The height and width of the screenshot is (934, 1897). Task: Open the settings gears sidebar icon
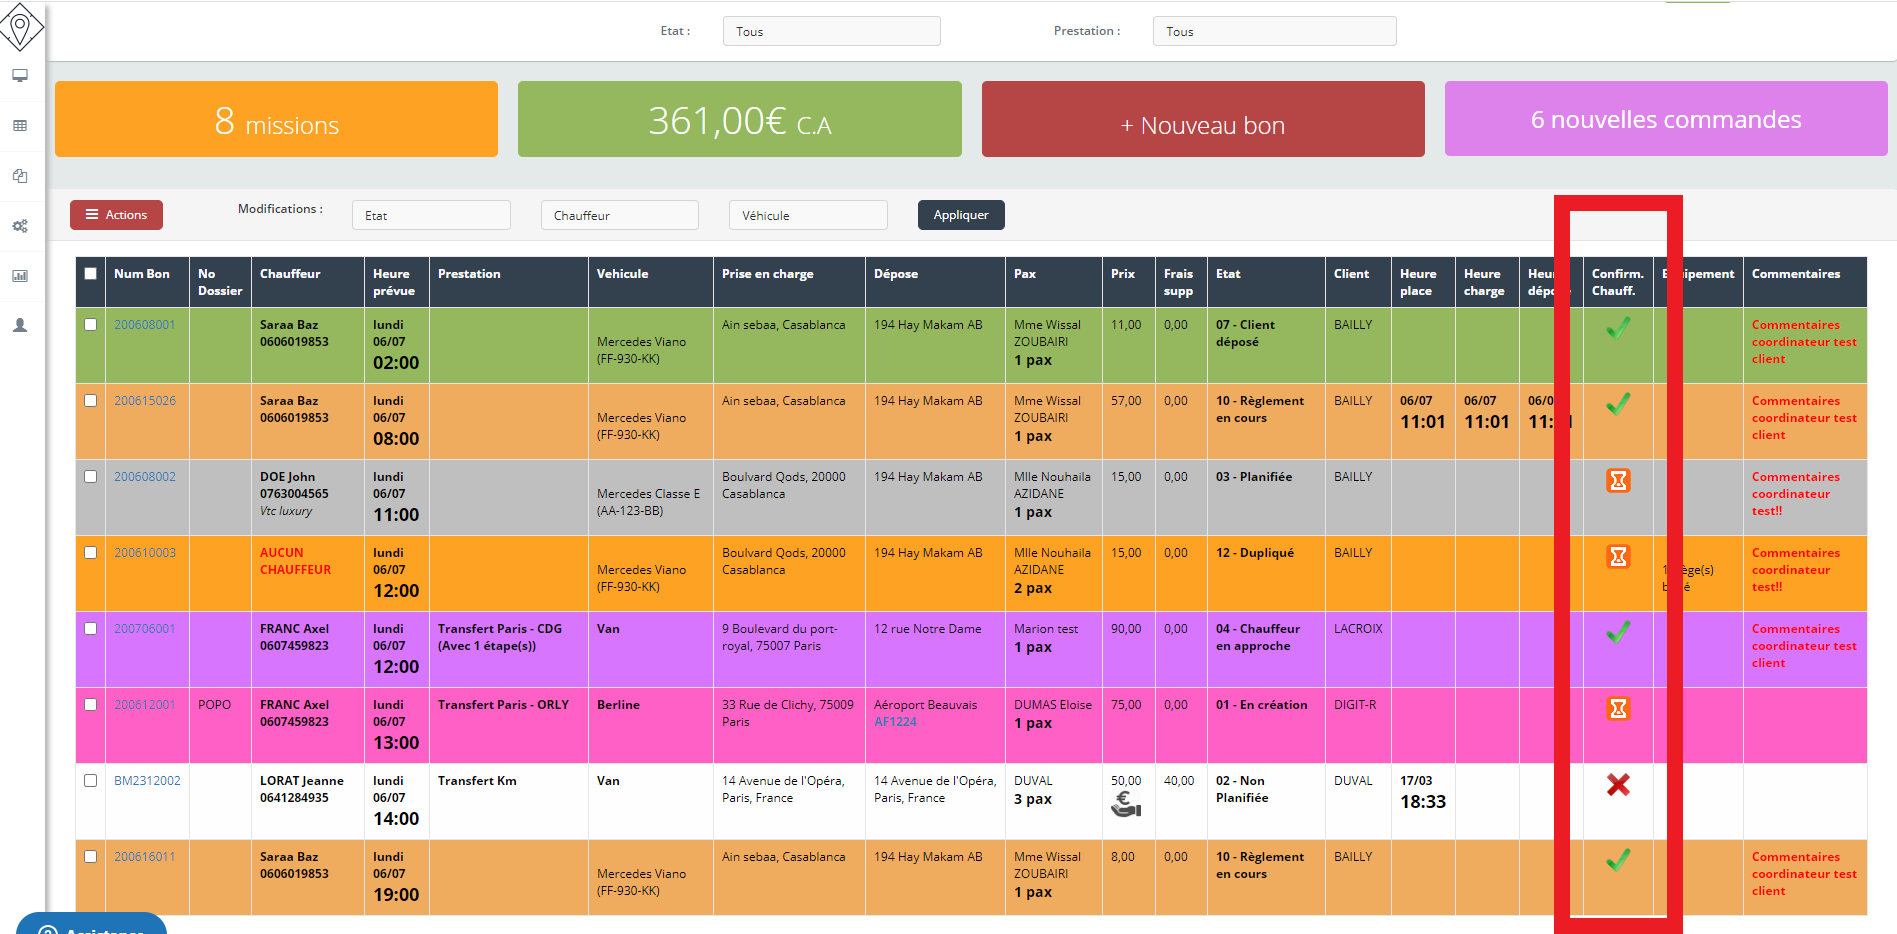pyautogui.click(x=20, y=226)
